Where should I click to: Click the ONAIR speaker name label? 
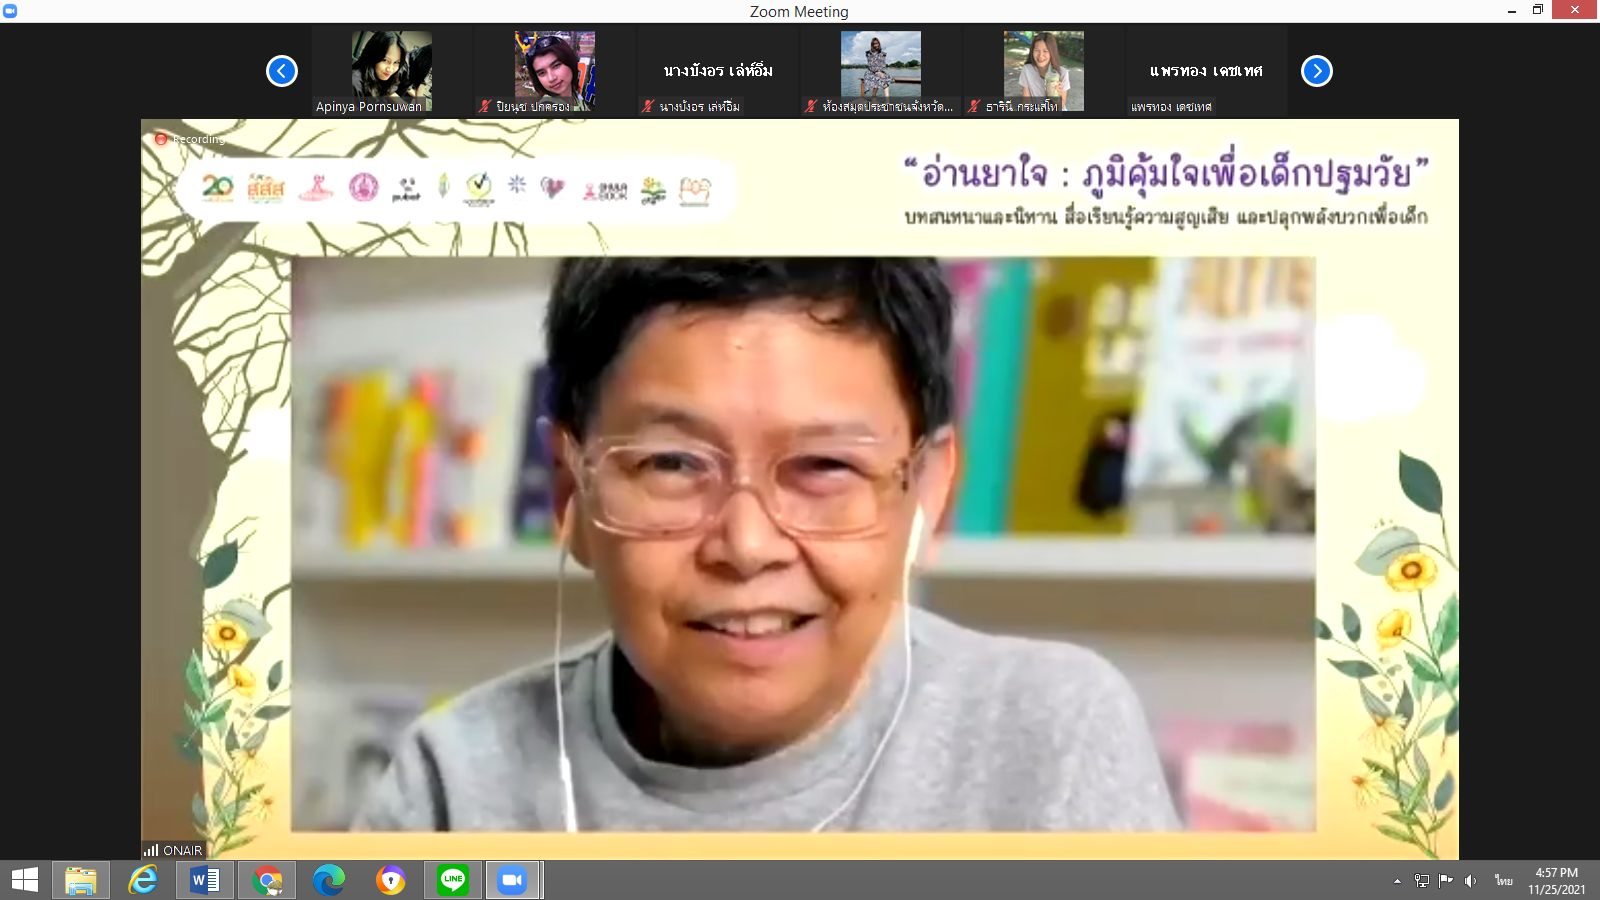[174, 850]
